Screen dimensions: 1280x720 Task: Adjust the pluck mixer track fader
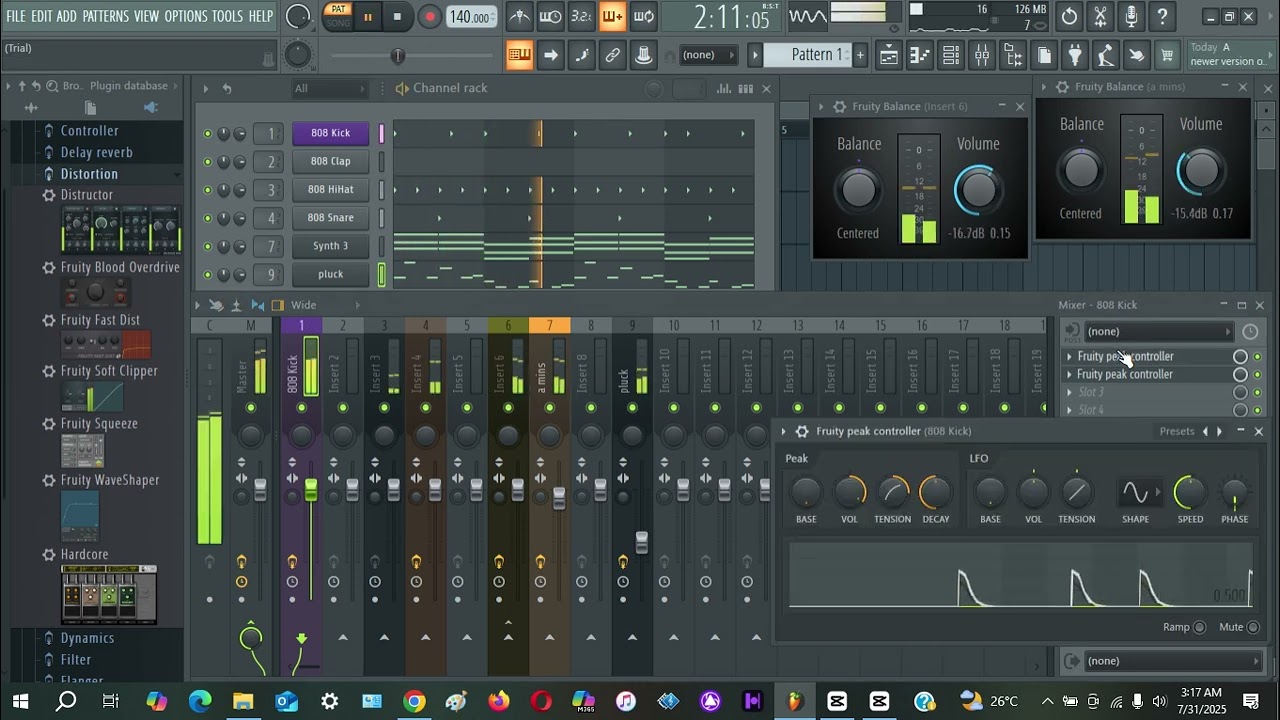(x=642, y=542)
